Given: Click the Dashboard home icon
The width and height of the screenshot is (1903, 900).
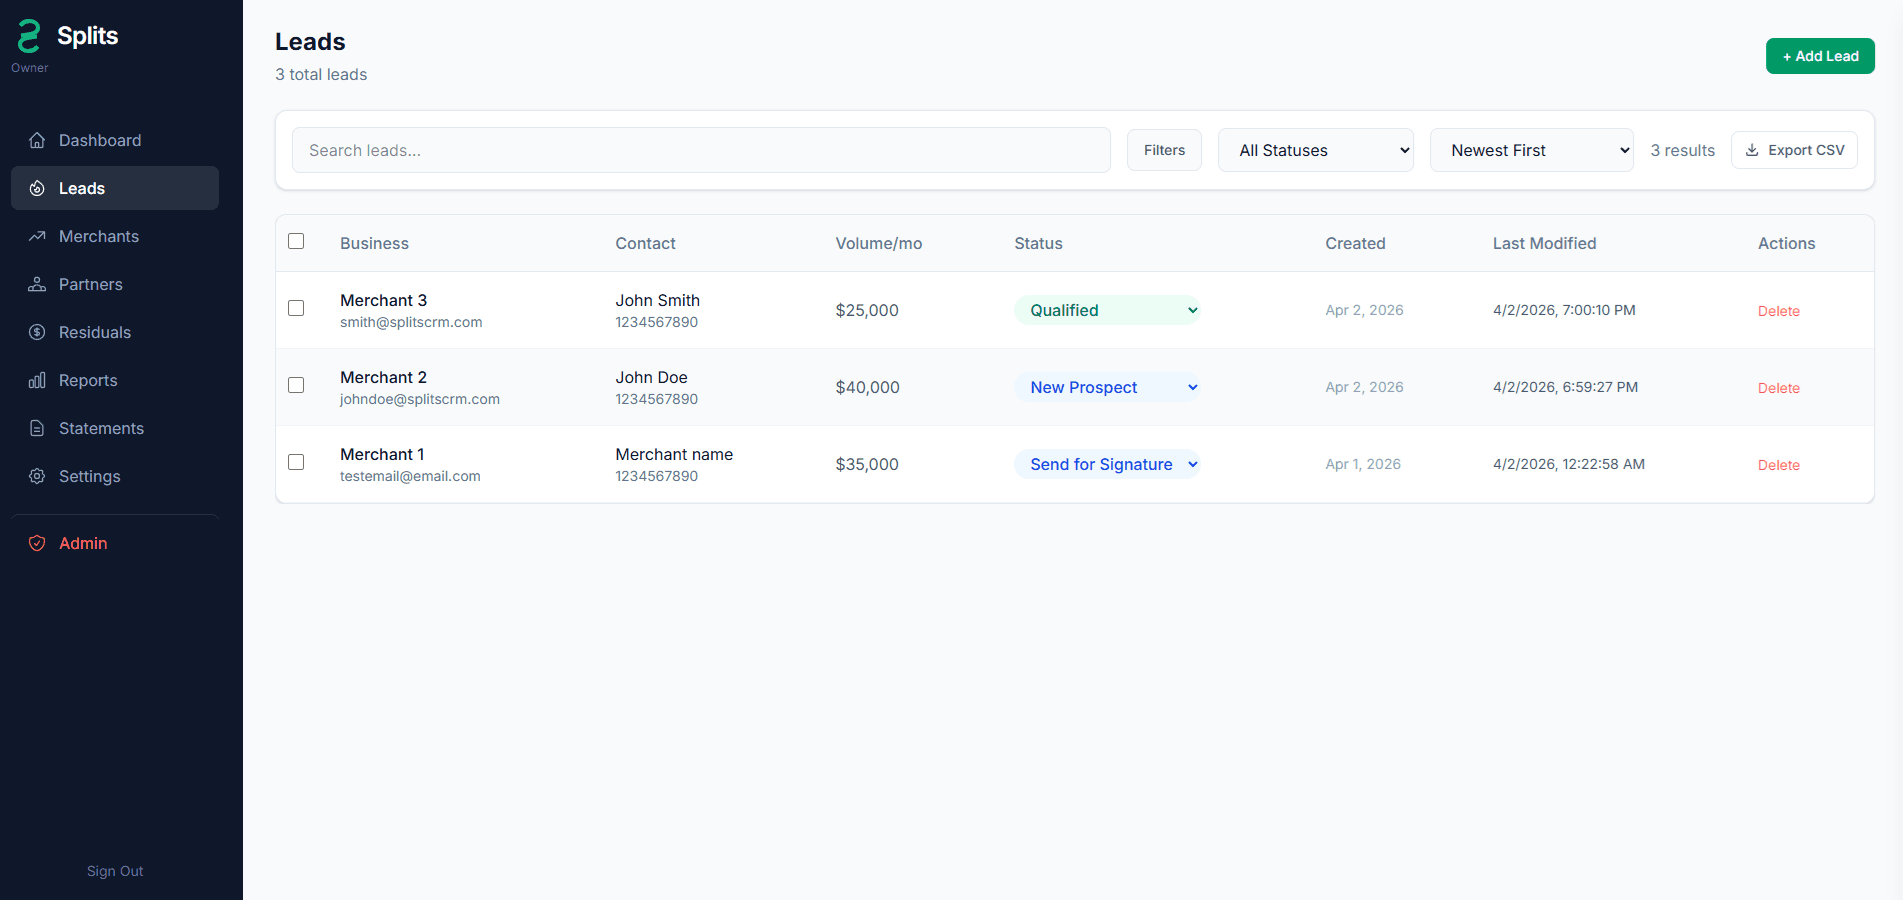Looking at the screenshot, I should click(37, 140).
